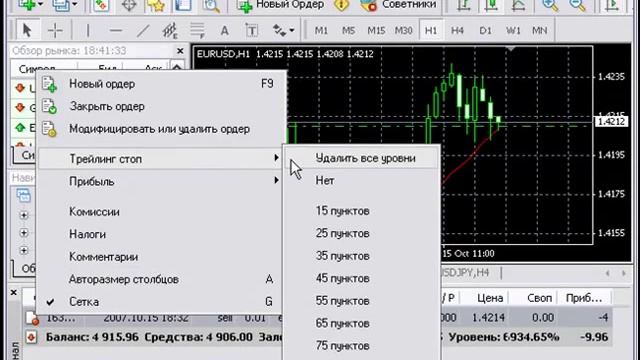The height and width of the screenshot is (360, 640).
Task: Open the new chart dropdown arrow
Action: (41, 5)
